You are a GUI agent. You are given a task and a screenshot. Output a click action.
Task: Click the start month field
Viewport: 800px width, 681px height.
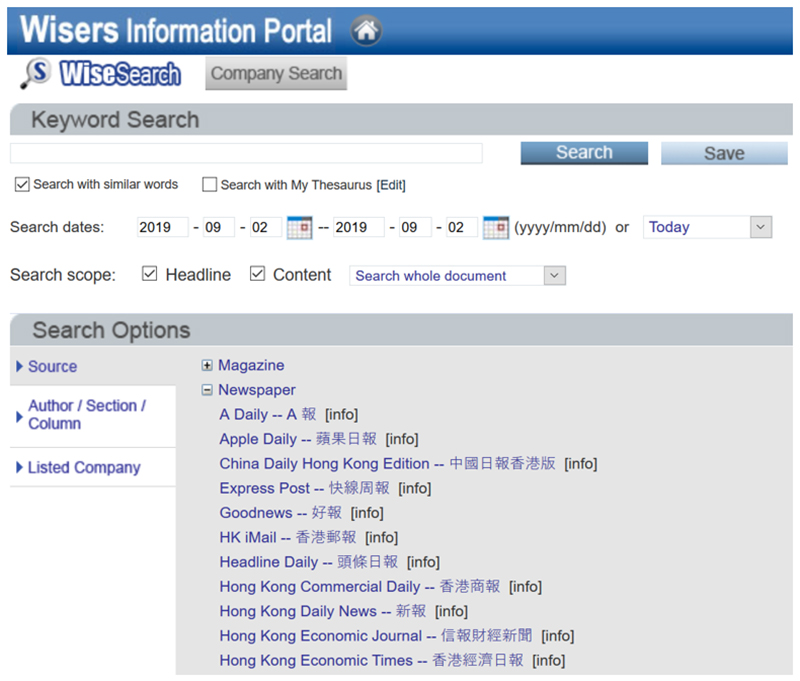click(x=219, y=227)
